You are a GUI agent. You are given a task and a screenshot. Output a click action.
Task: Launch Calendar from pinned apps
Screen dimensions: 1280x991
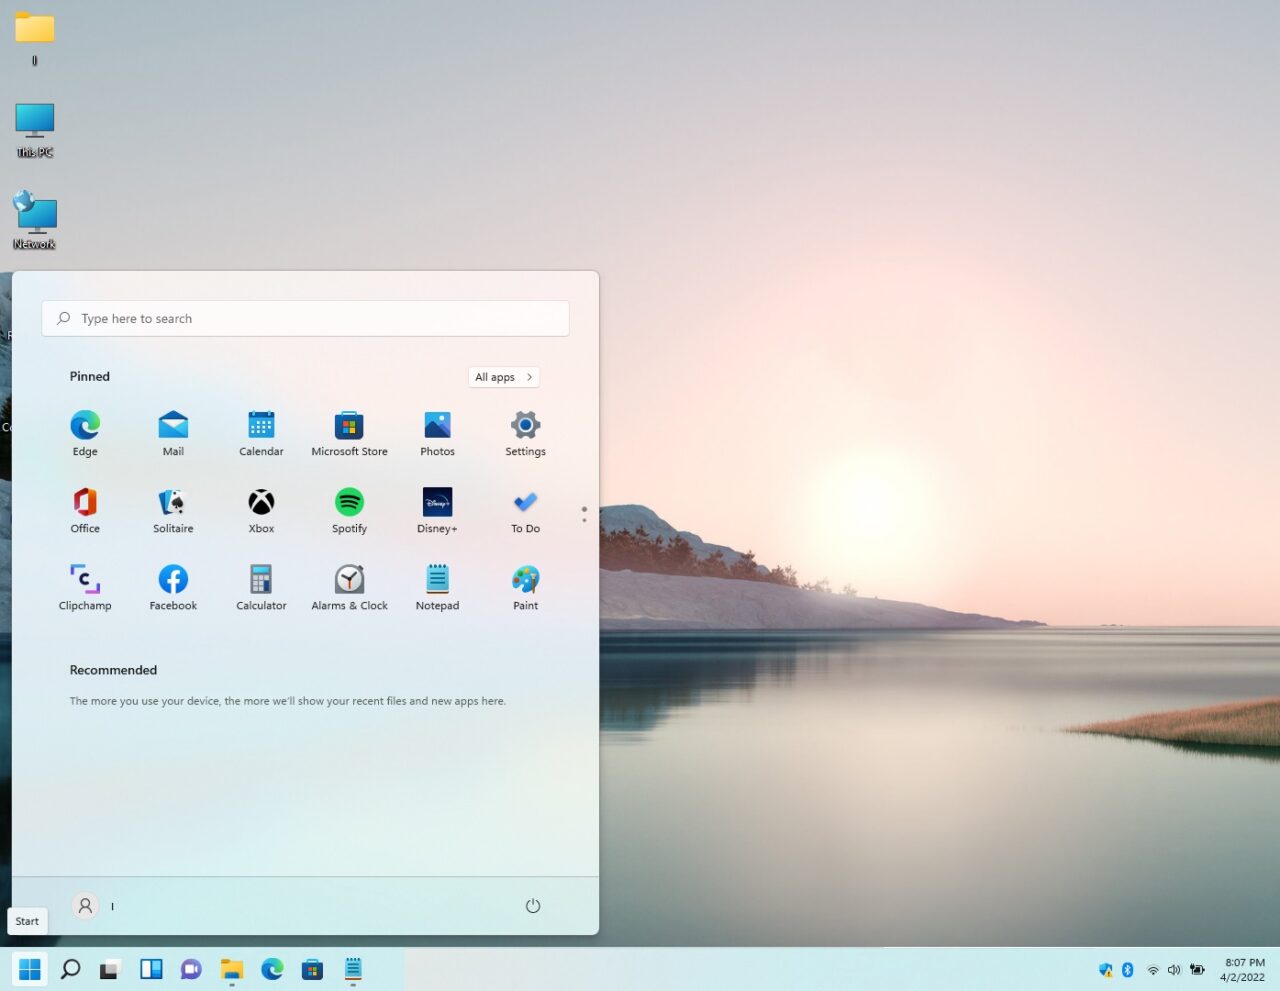pos(261,433)
